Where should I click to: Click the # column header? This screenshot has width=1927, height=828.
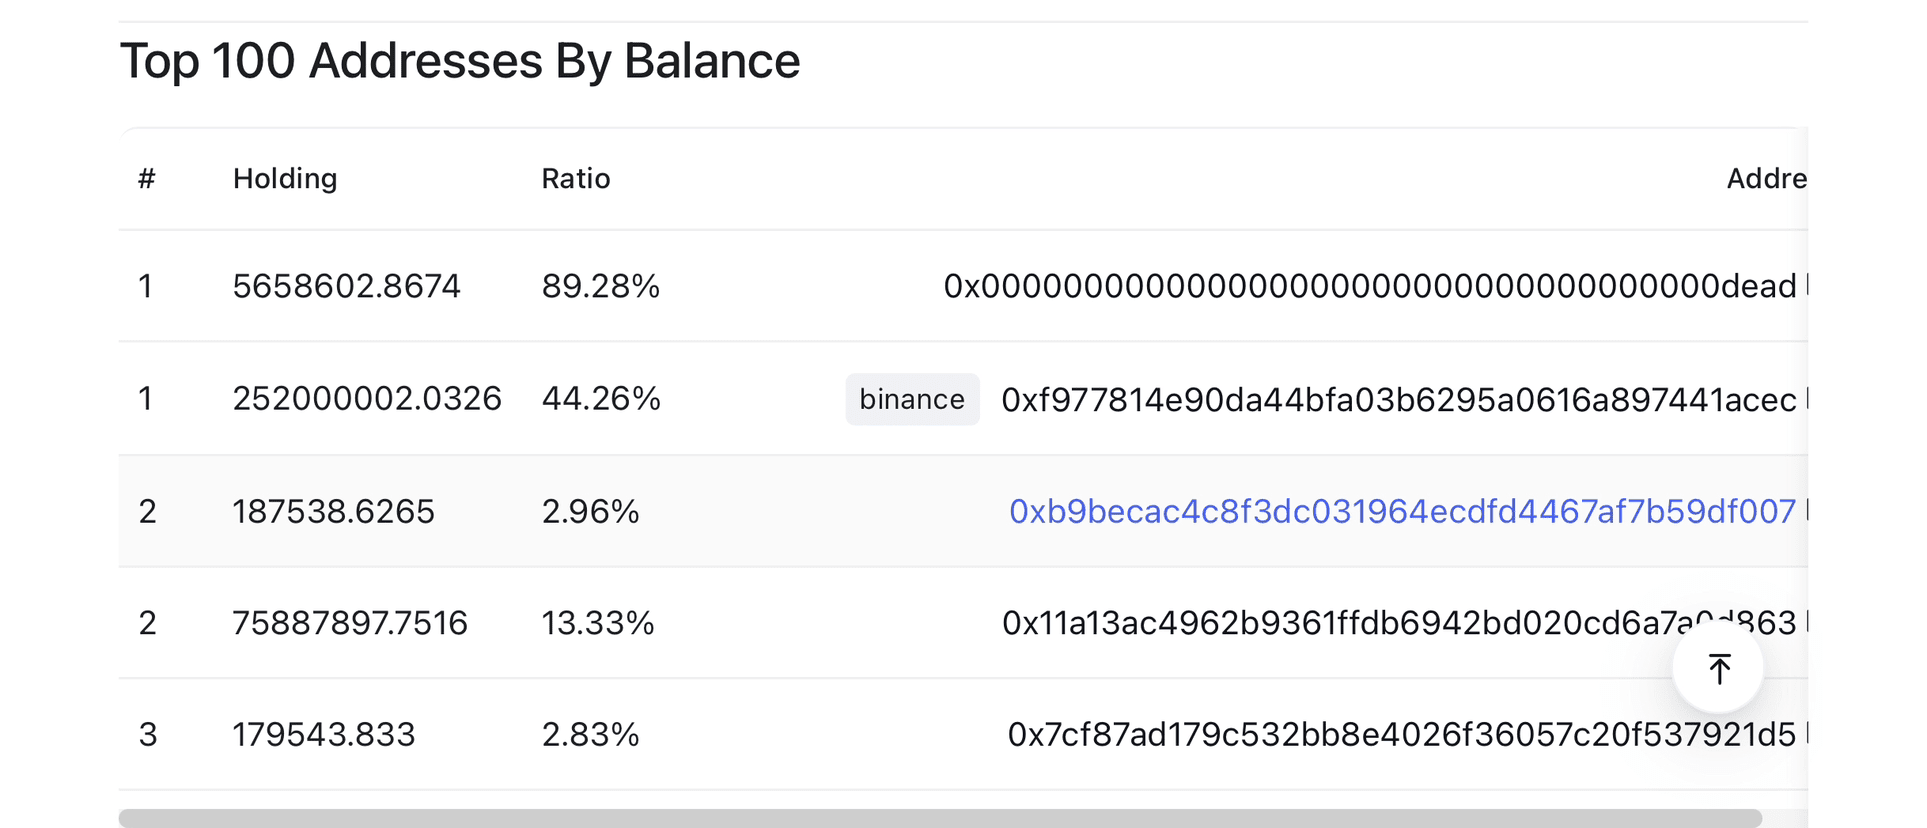click(x=147, y=179)
